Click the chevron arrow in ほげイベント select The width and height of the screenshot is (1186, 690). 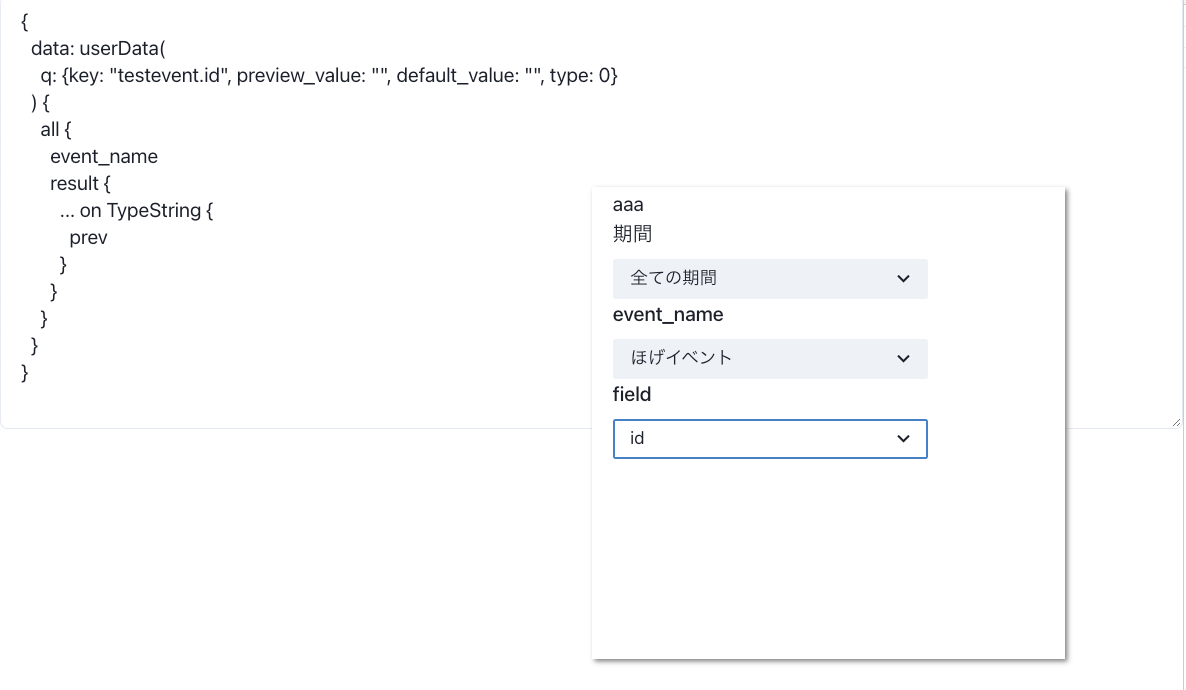click(904, 359)
